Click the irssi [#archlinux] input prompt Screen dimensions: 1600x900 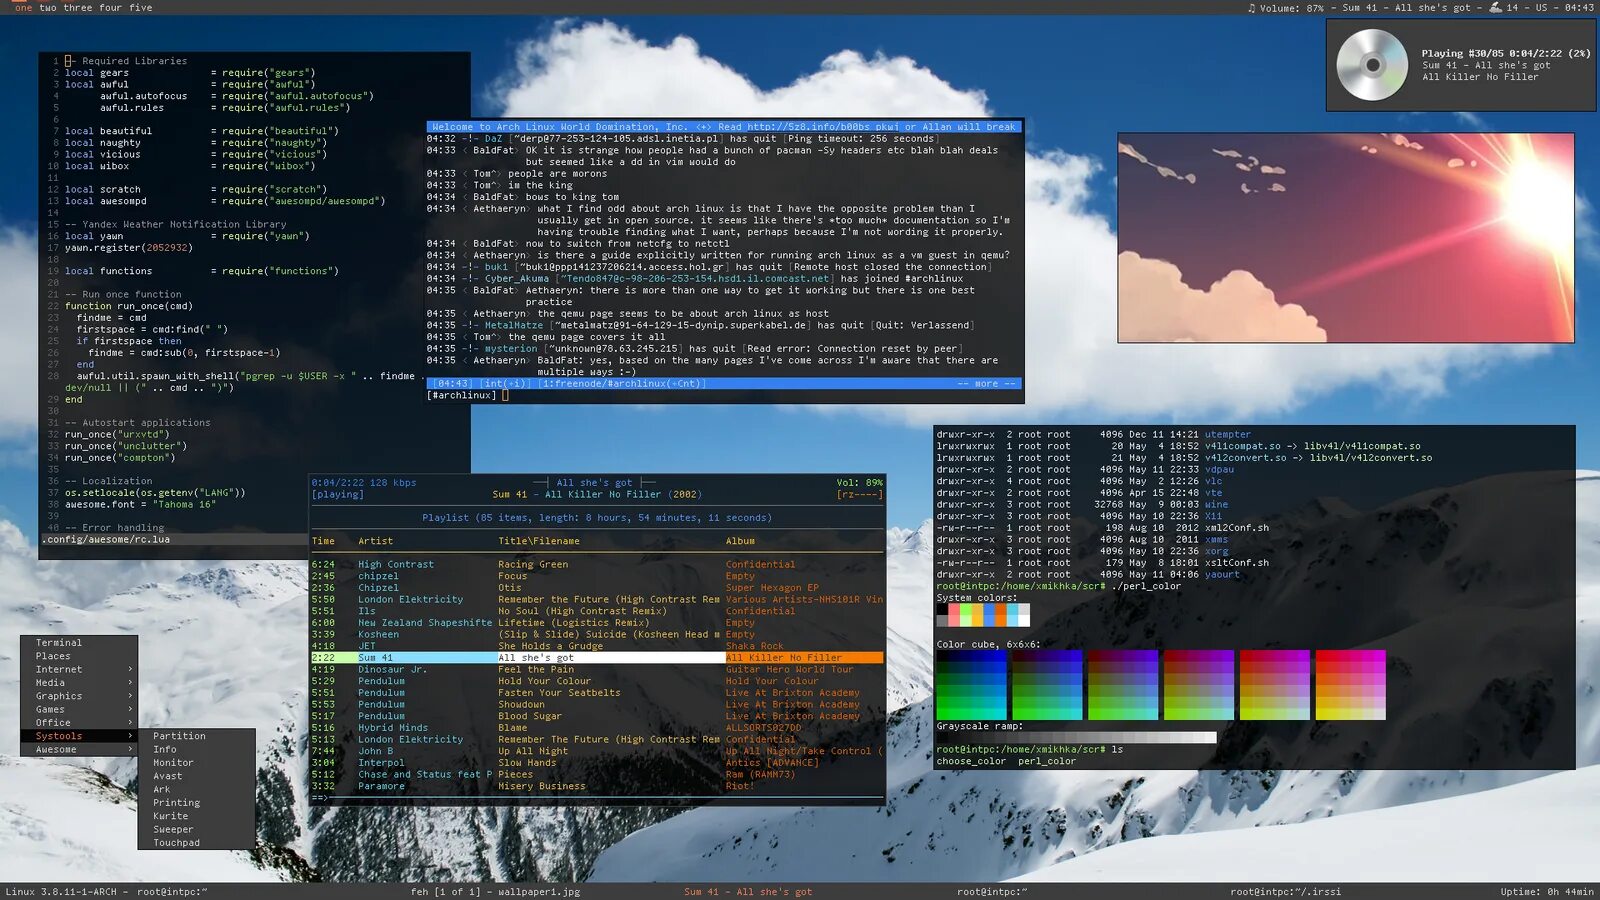click(468, 396)
